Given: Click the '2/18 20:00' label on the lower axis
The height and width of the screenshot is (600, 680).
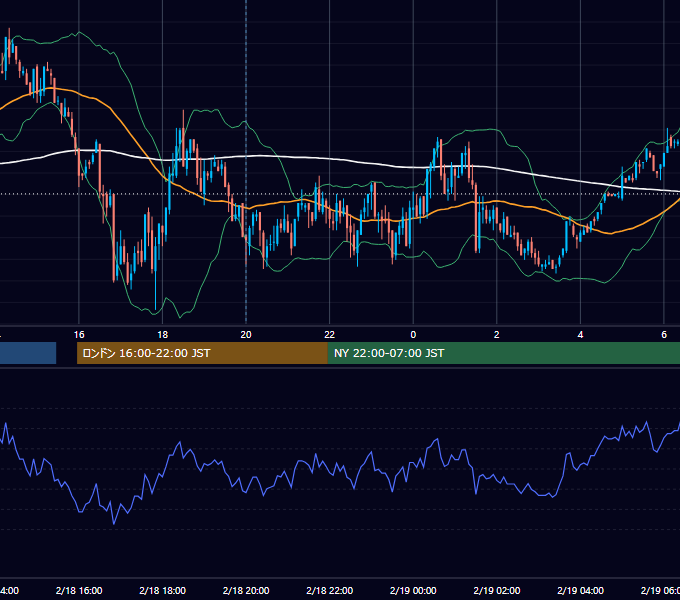Looking at the screenshot, I should click(x=246, y=590).
